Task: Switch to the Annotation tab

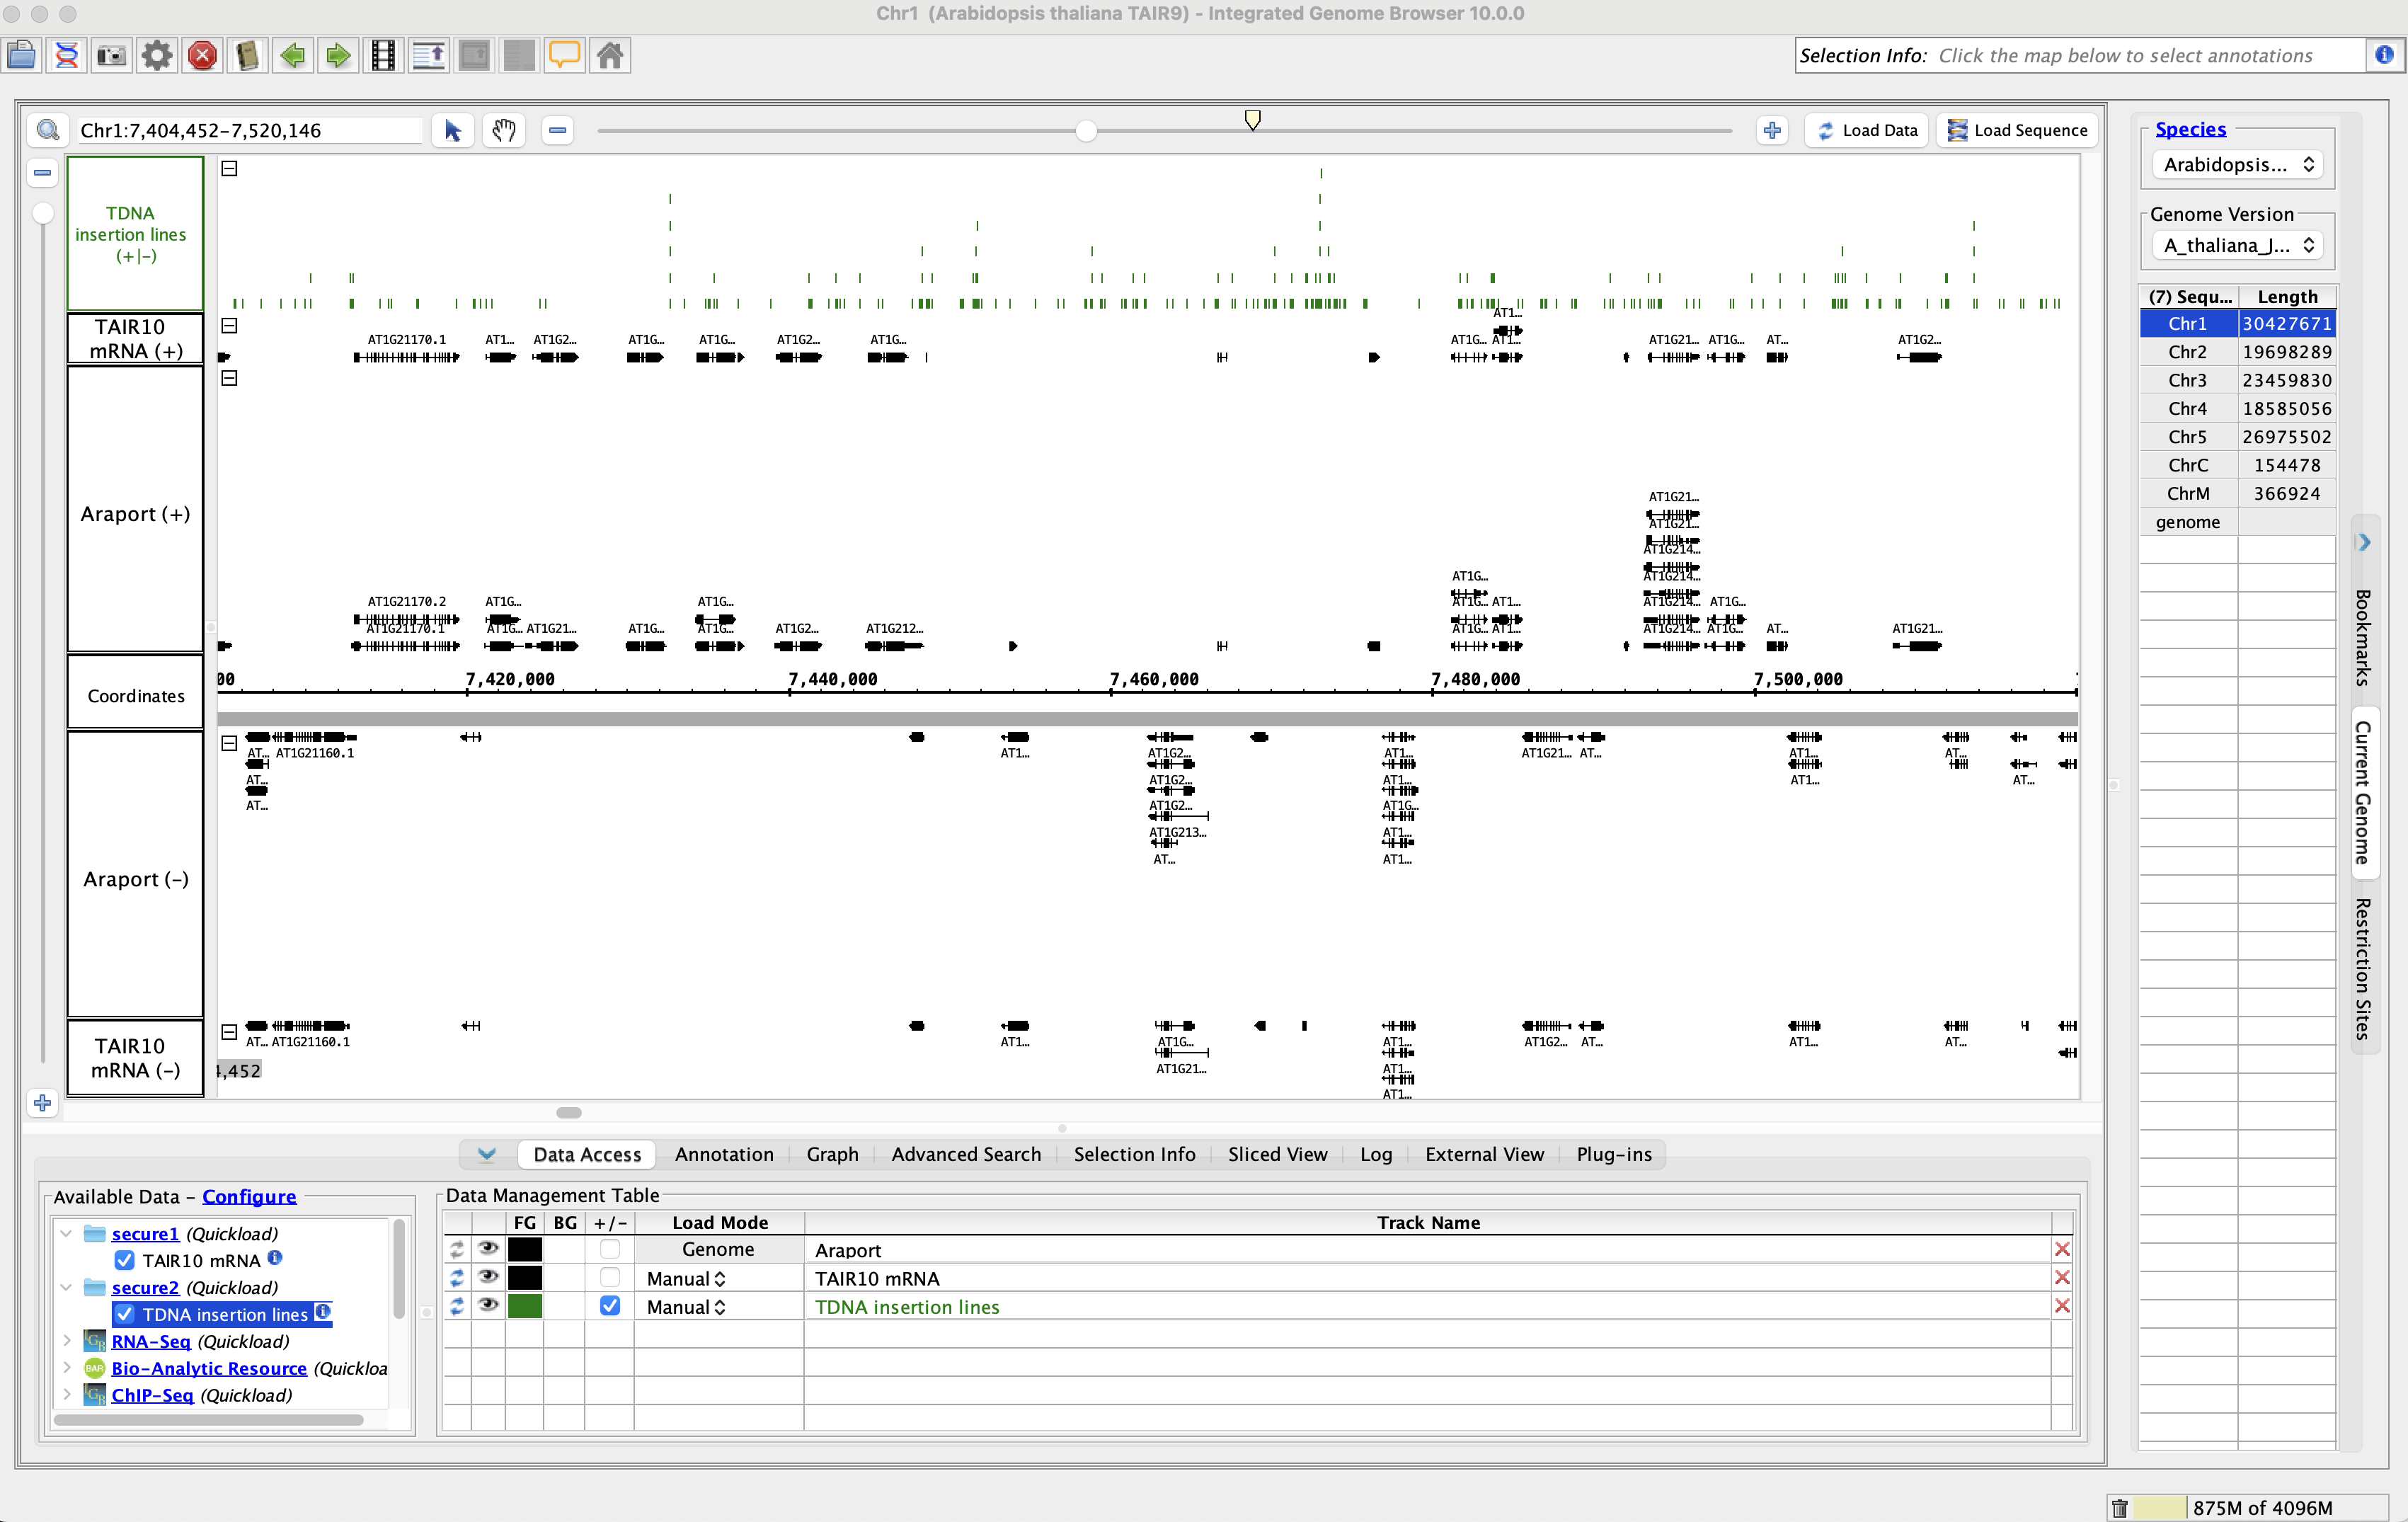Action: pyautogui.click(x=724, y=1154)
